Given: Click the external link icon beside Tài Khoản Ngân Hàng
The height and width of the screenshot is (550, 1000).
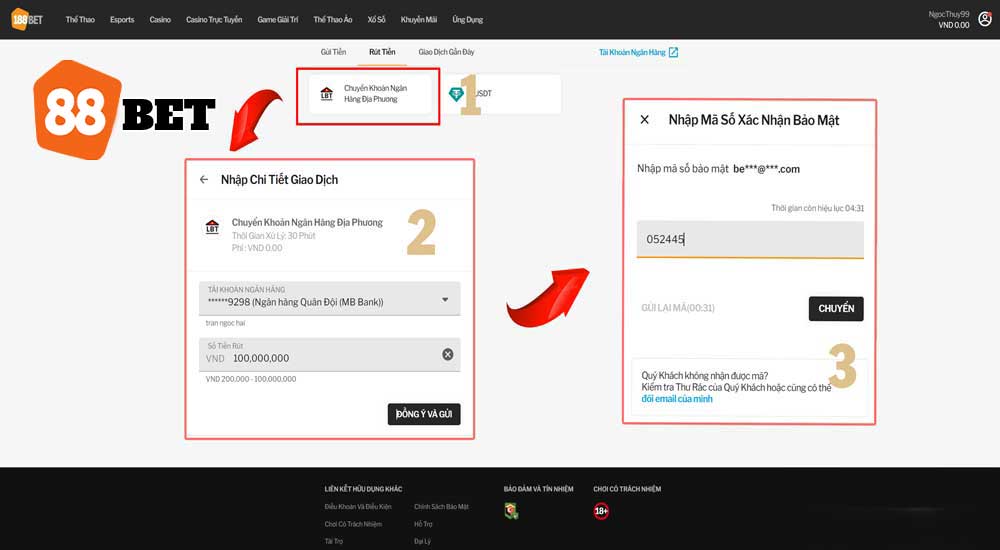Looking at the screenshot, I should (673, 52).
